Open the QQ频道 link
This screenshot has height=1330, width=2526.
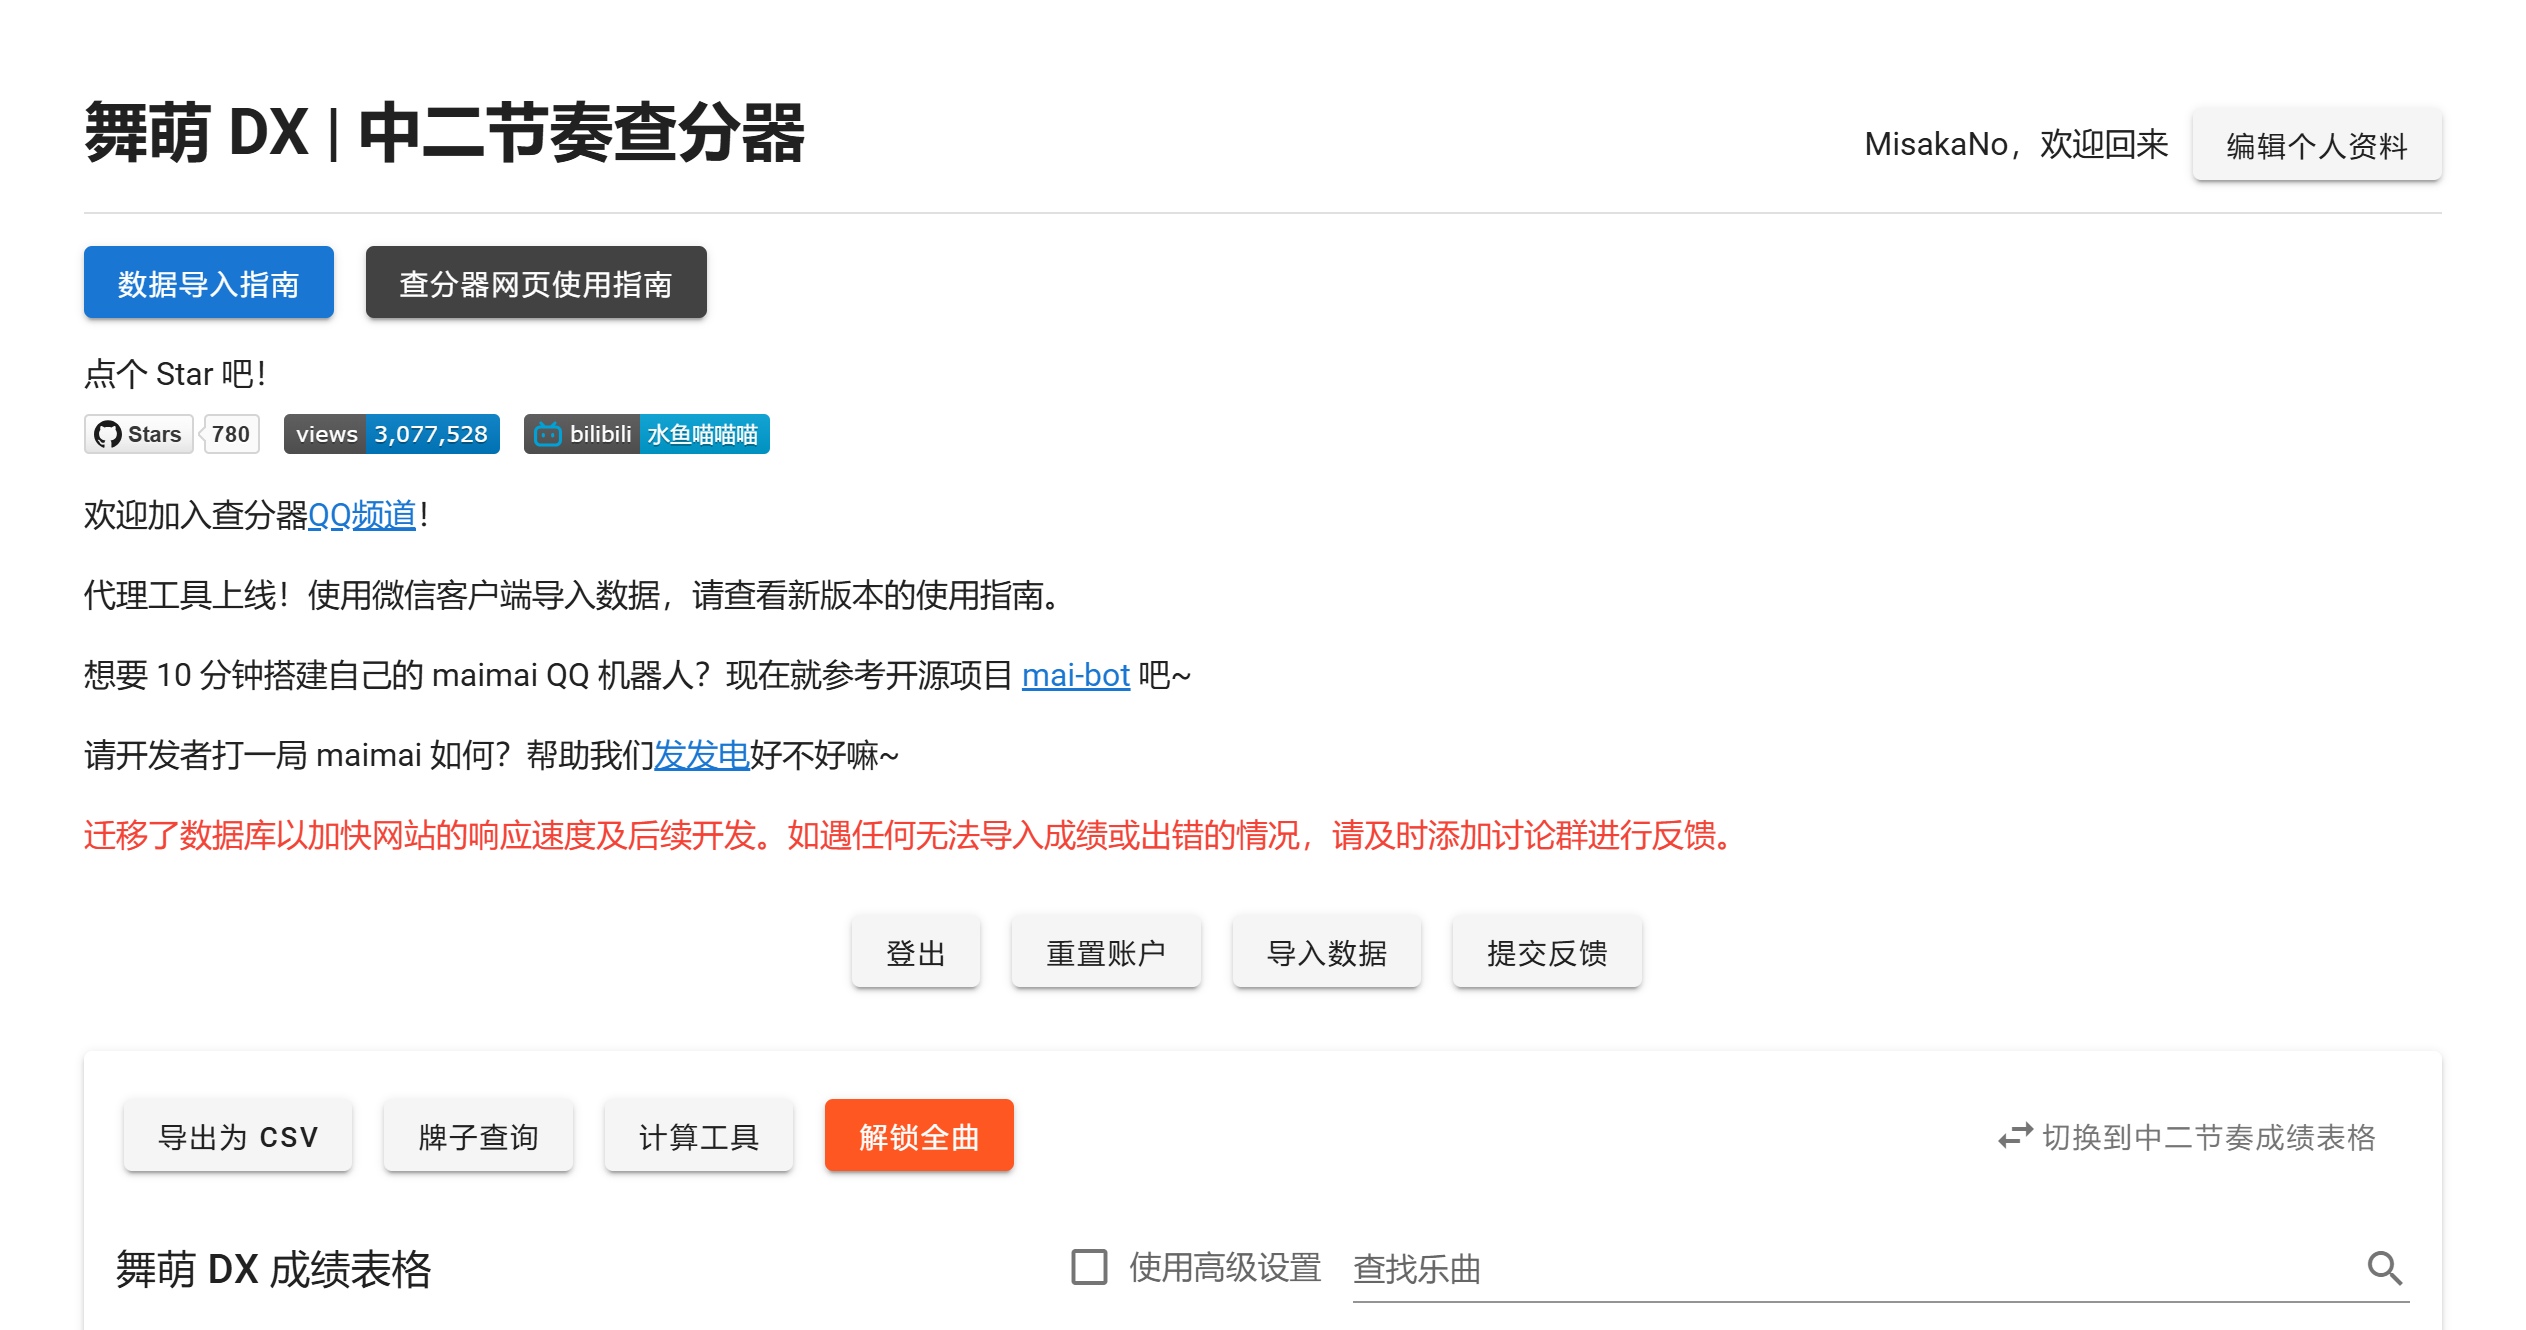coord(362,515)
